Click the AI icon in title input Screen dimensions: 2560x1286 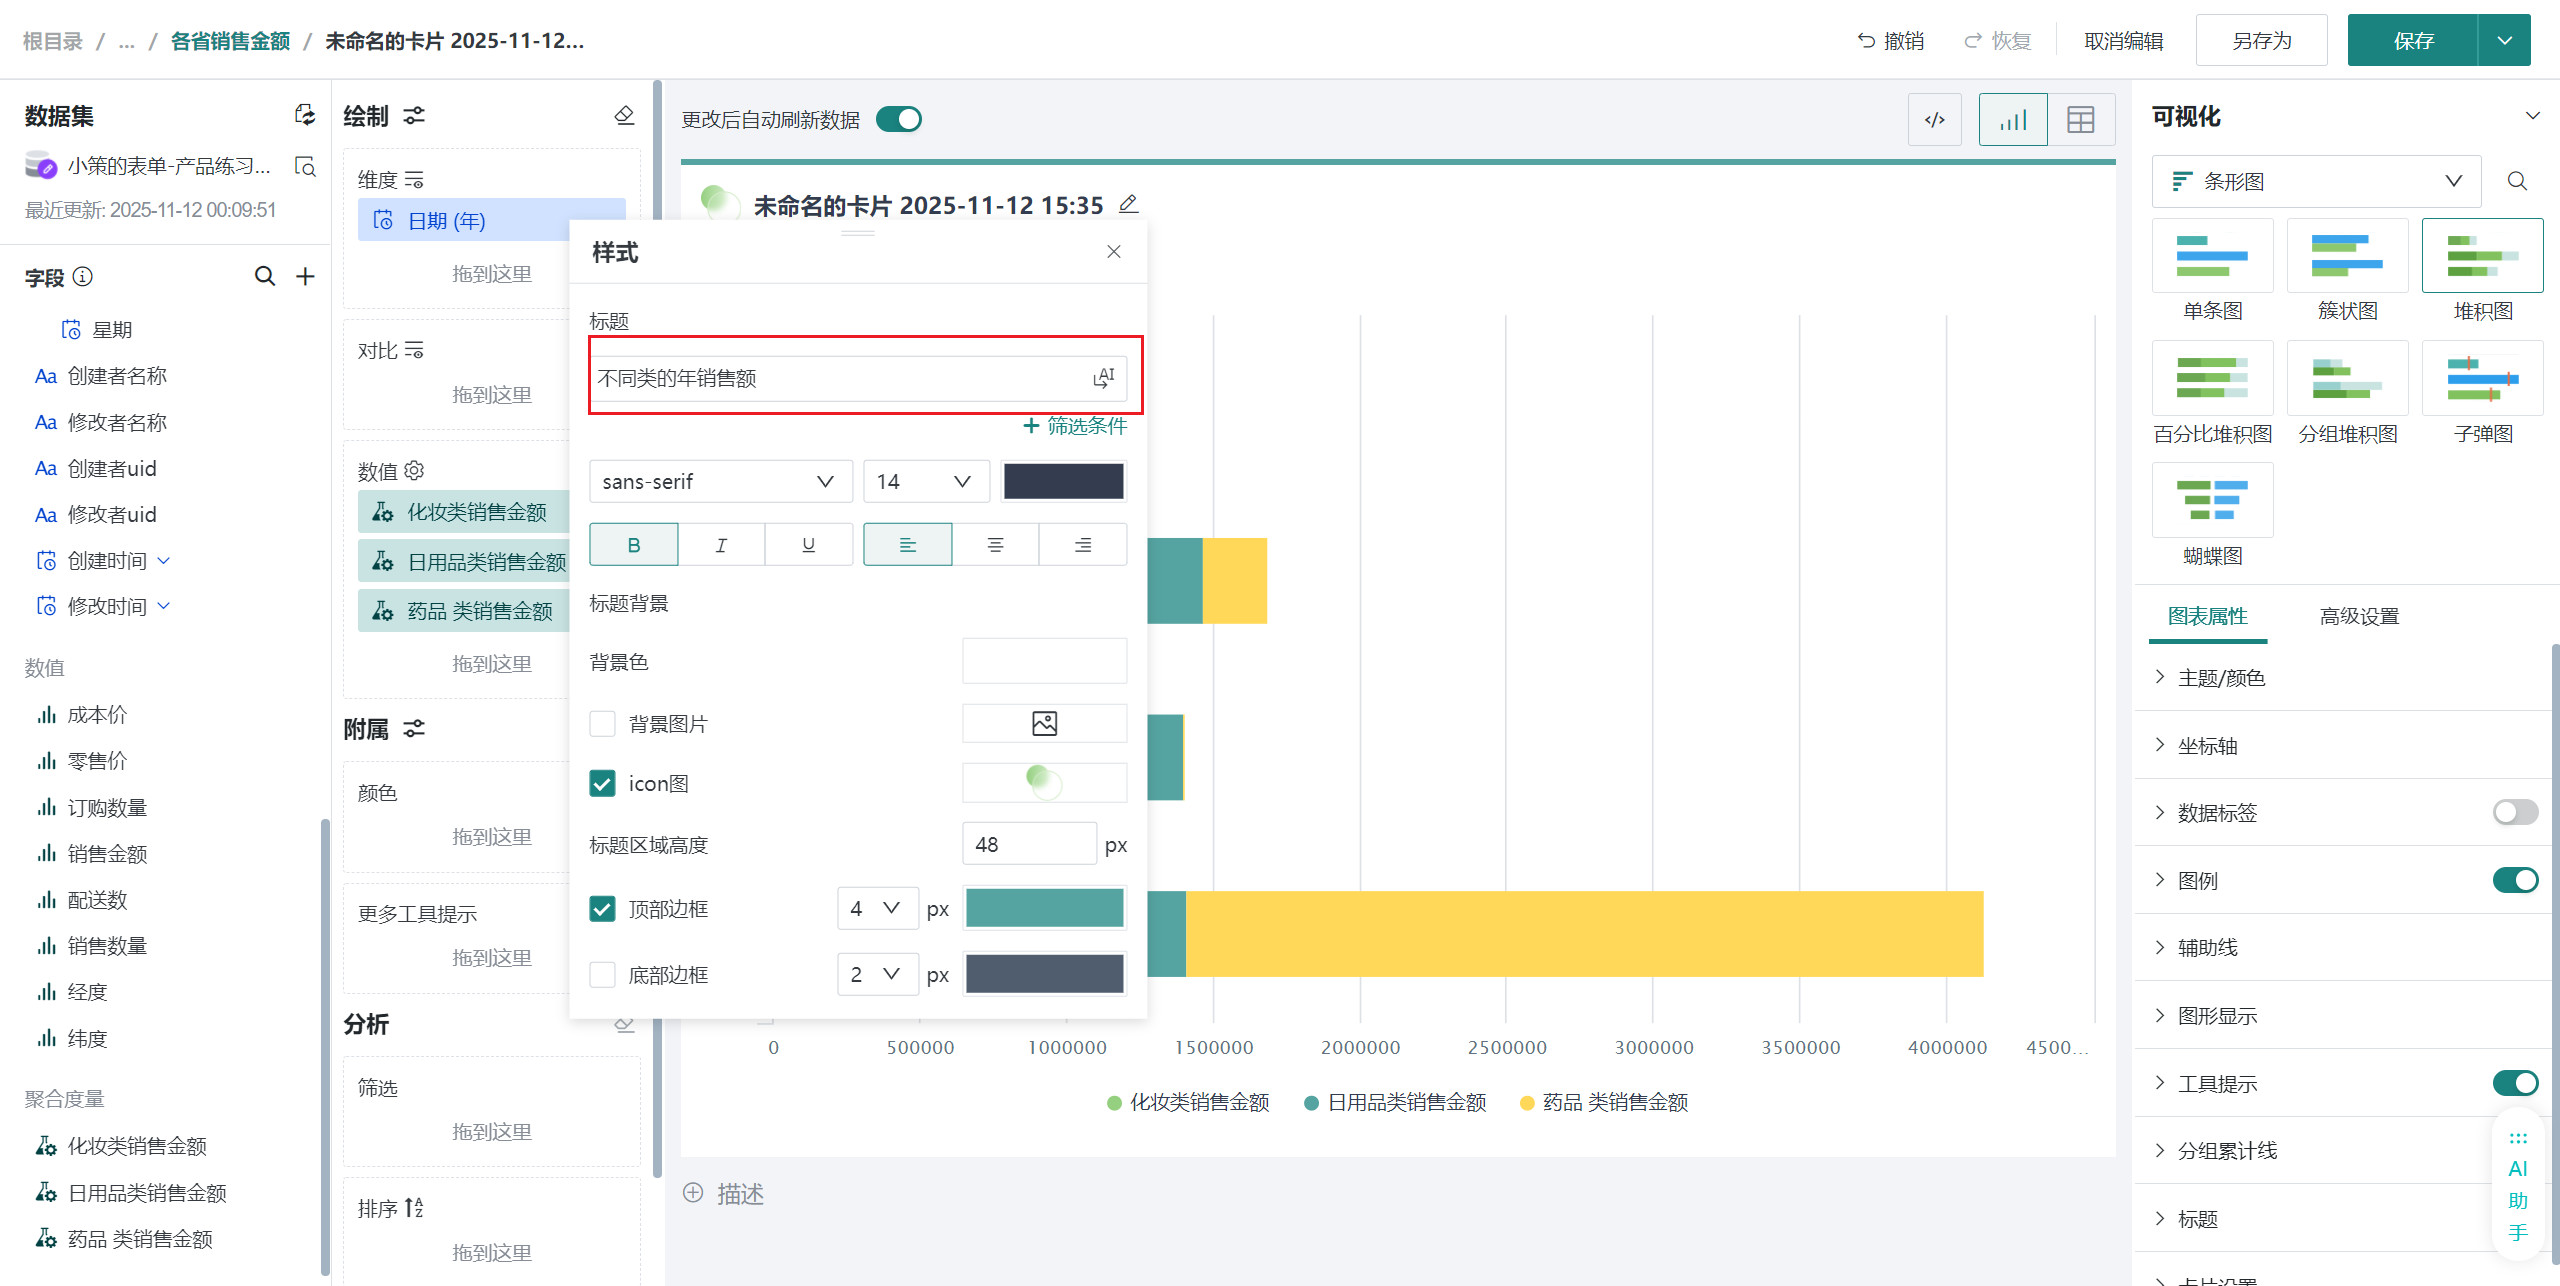(x=1103, y=378)
